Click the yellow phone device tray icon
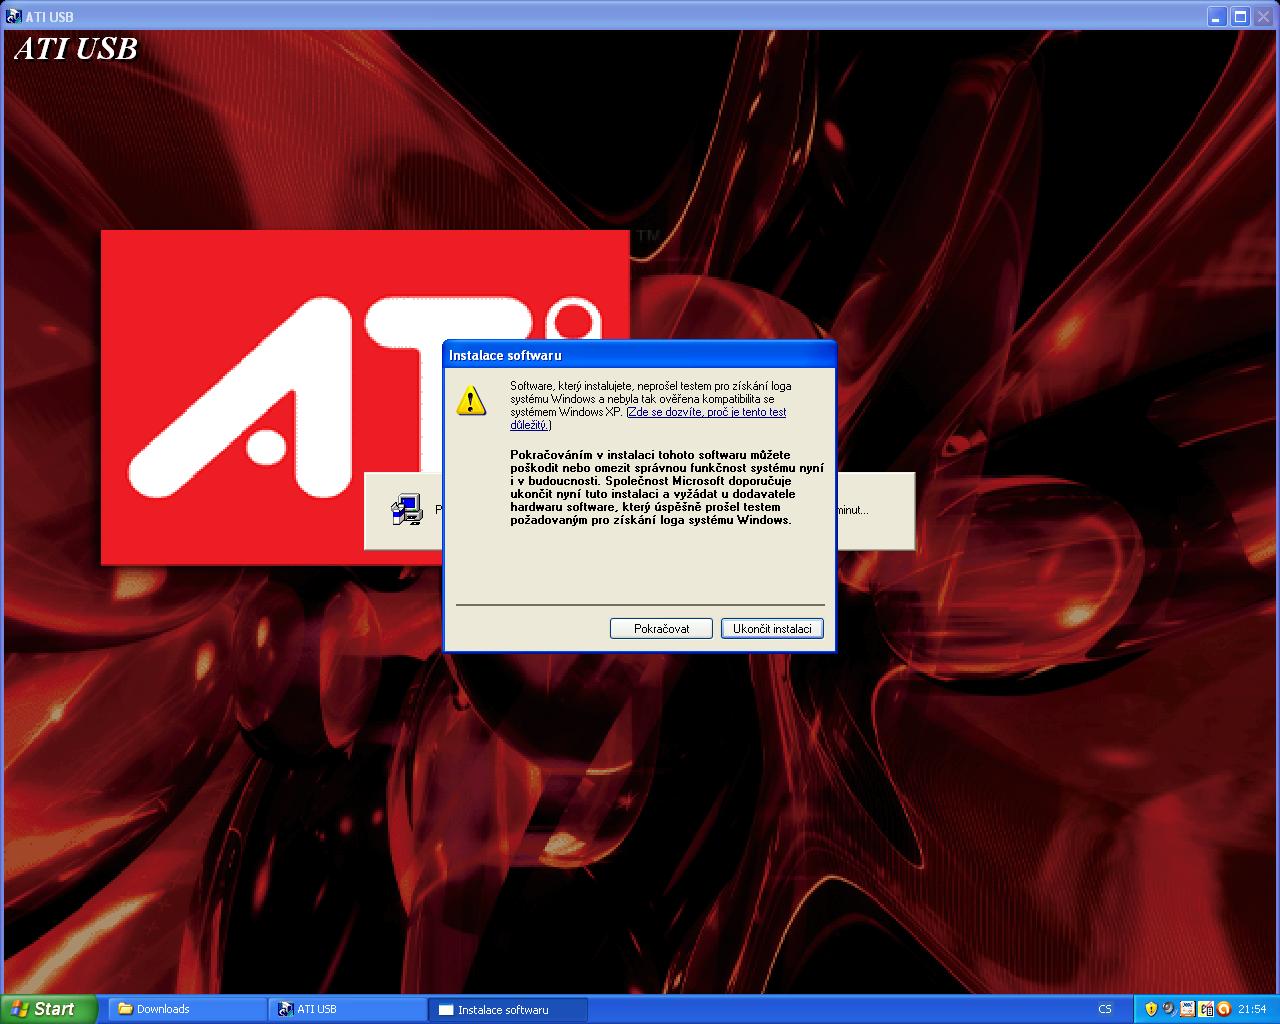 (x=1205, y=1009)
